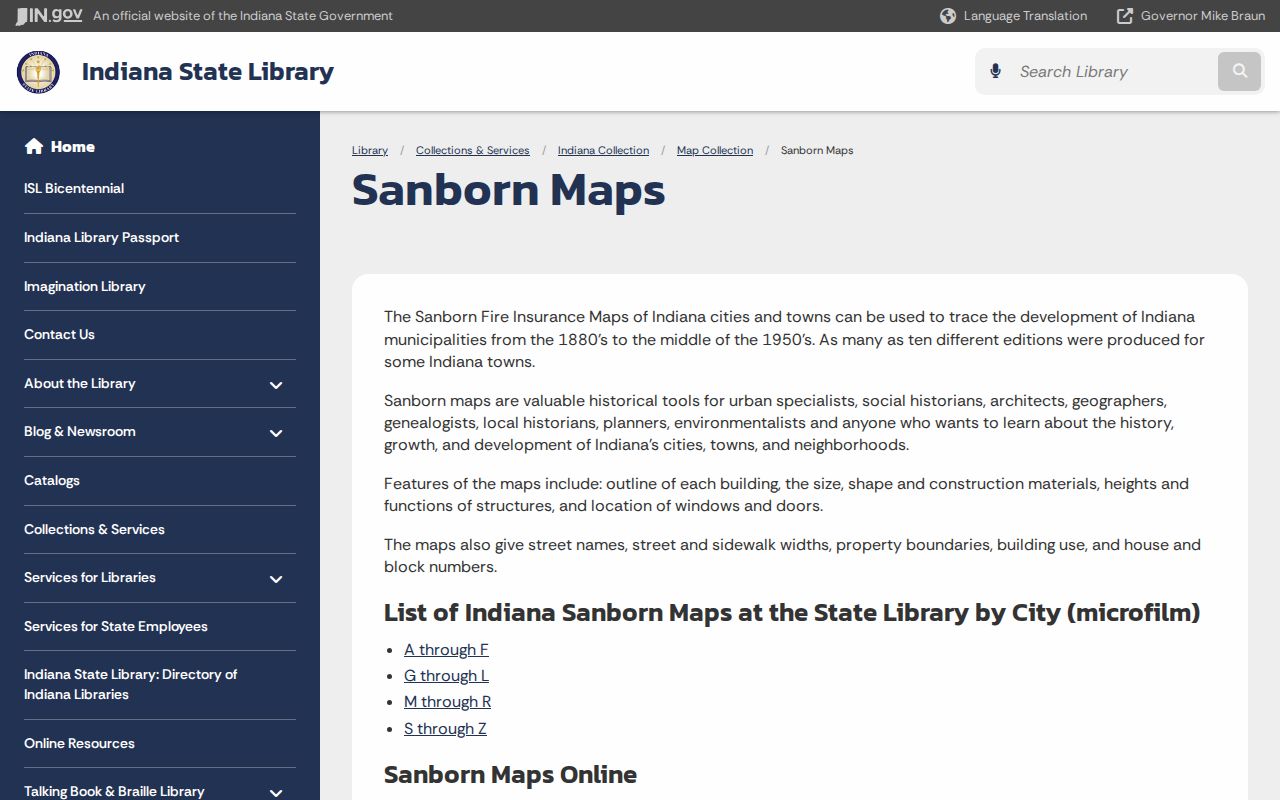Click the magnifying glass search button
Image resolution: width=1280 pixels, height=800 pixels.
tap(1240, 71)
